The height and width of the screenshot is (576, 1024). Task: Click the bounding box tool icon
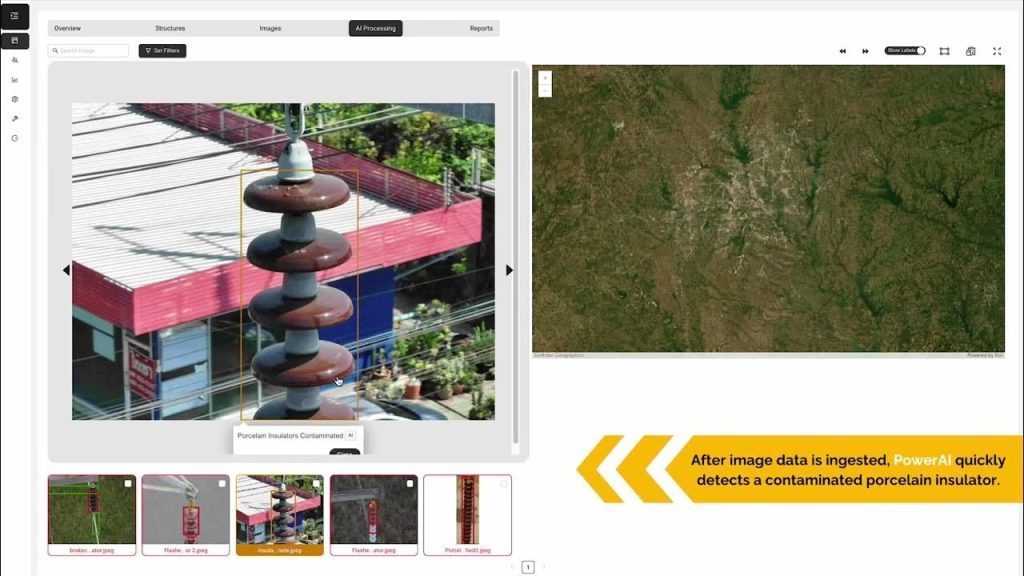pyautogui.click(x=944, y=51)
